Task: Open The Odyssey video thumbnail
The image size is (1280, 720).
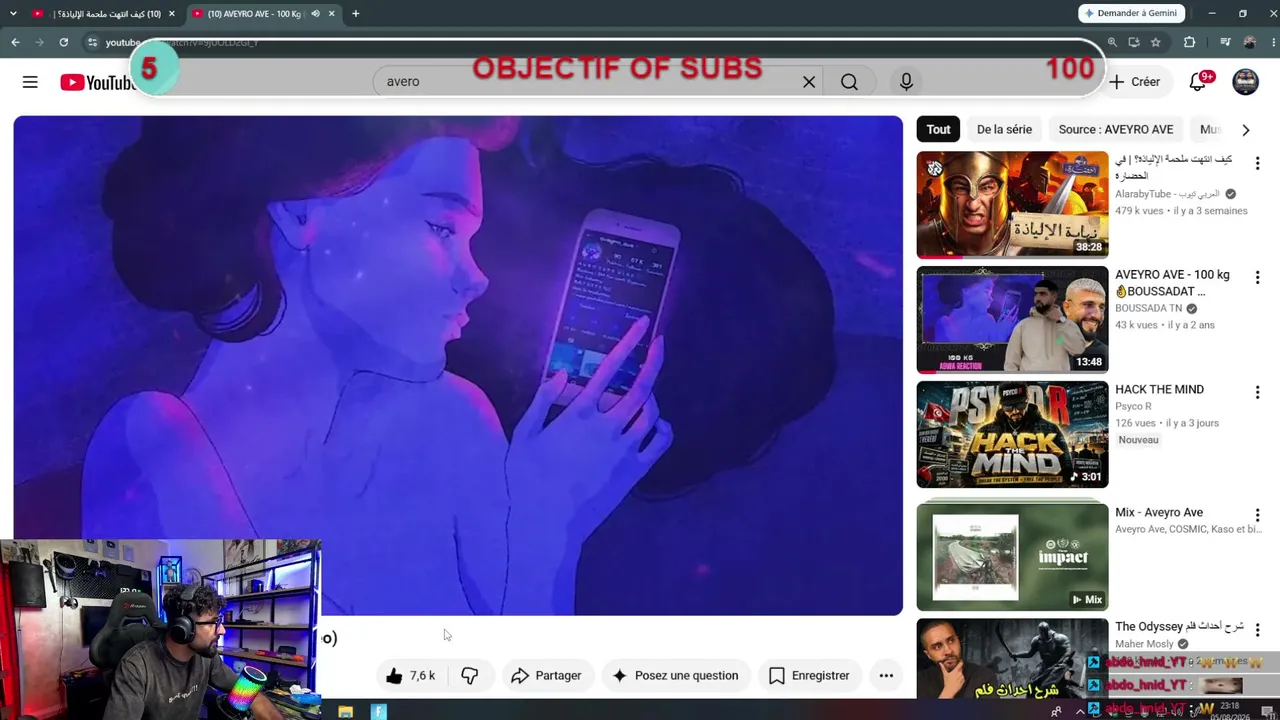Action: pos(1012,659)
